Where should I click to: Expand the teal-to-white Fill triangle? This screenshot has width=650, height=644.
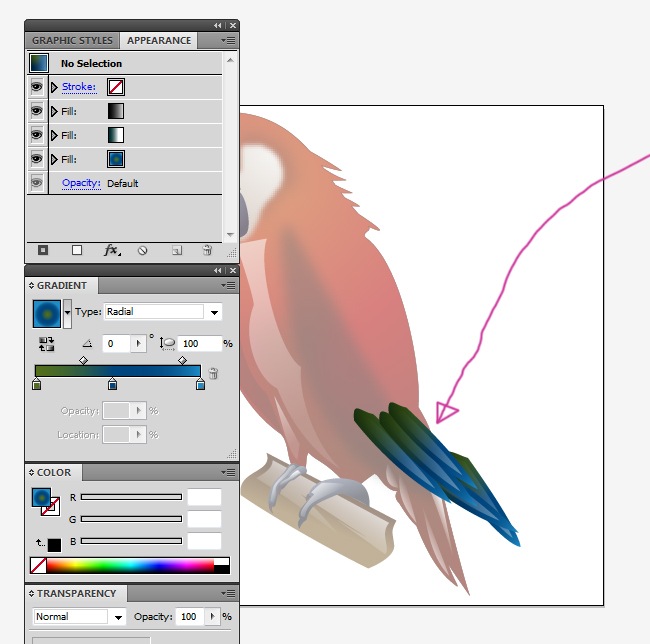[x=54, y=136]
